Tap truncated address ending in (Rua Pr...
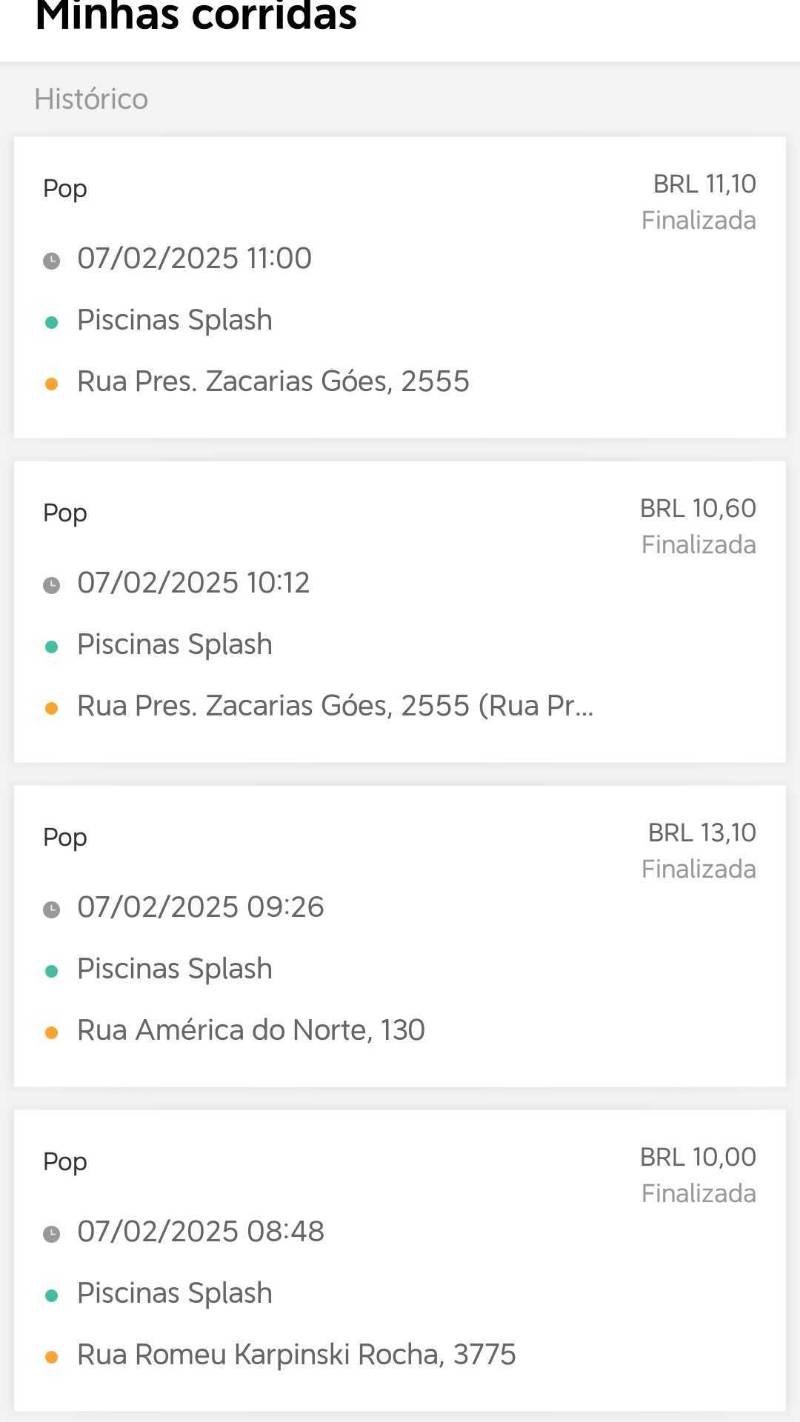Image resolution: width=800 pixels, height=1422 pixels. 335,706
